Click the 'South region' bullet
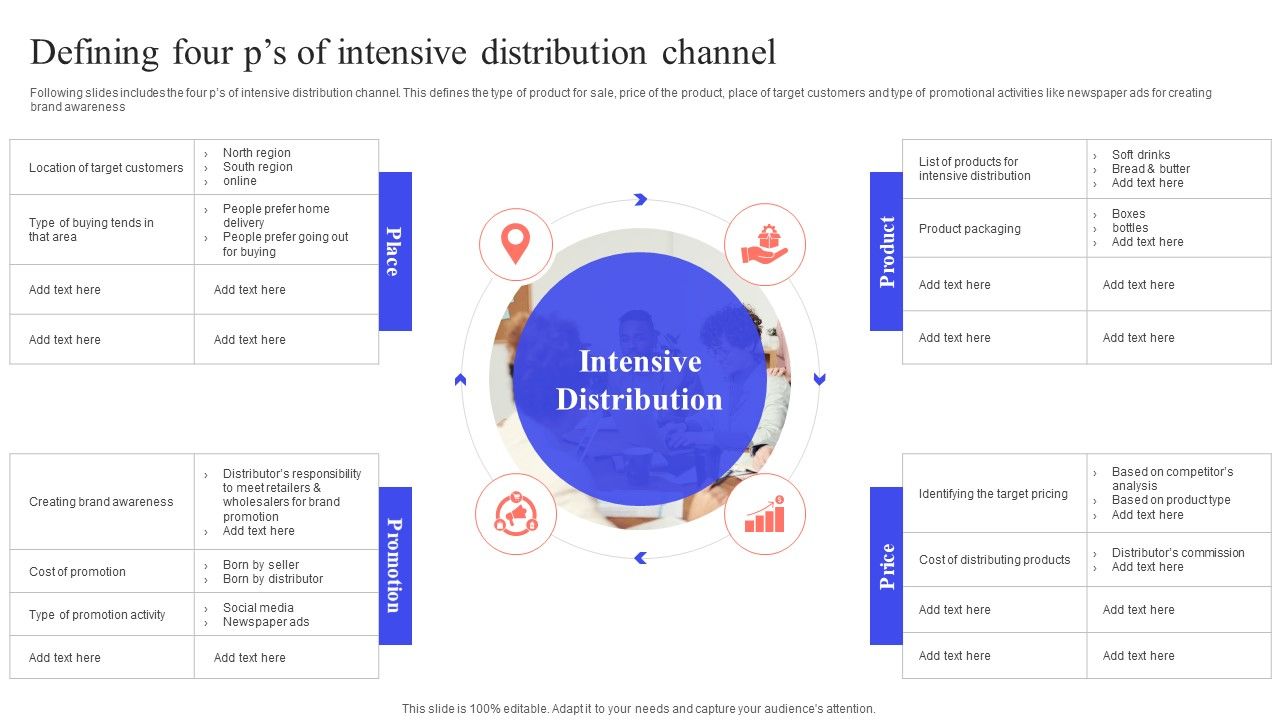Screen dimensions: 1280x720 pos(258,167)
